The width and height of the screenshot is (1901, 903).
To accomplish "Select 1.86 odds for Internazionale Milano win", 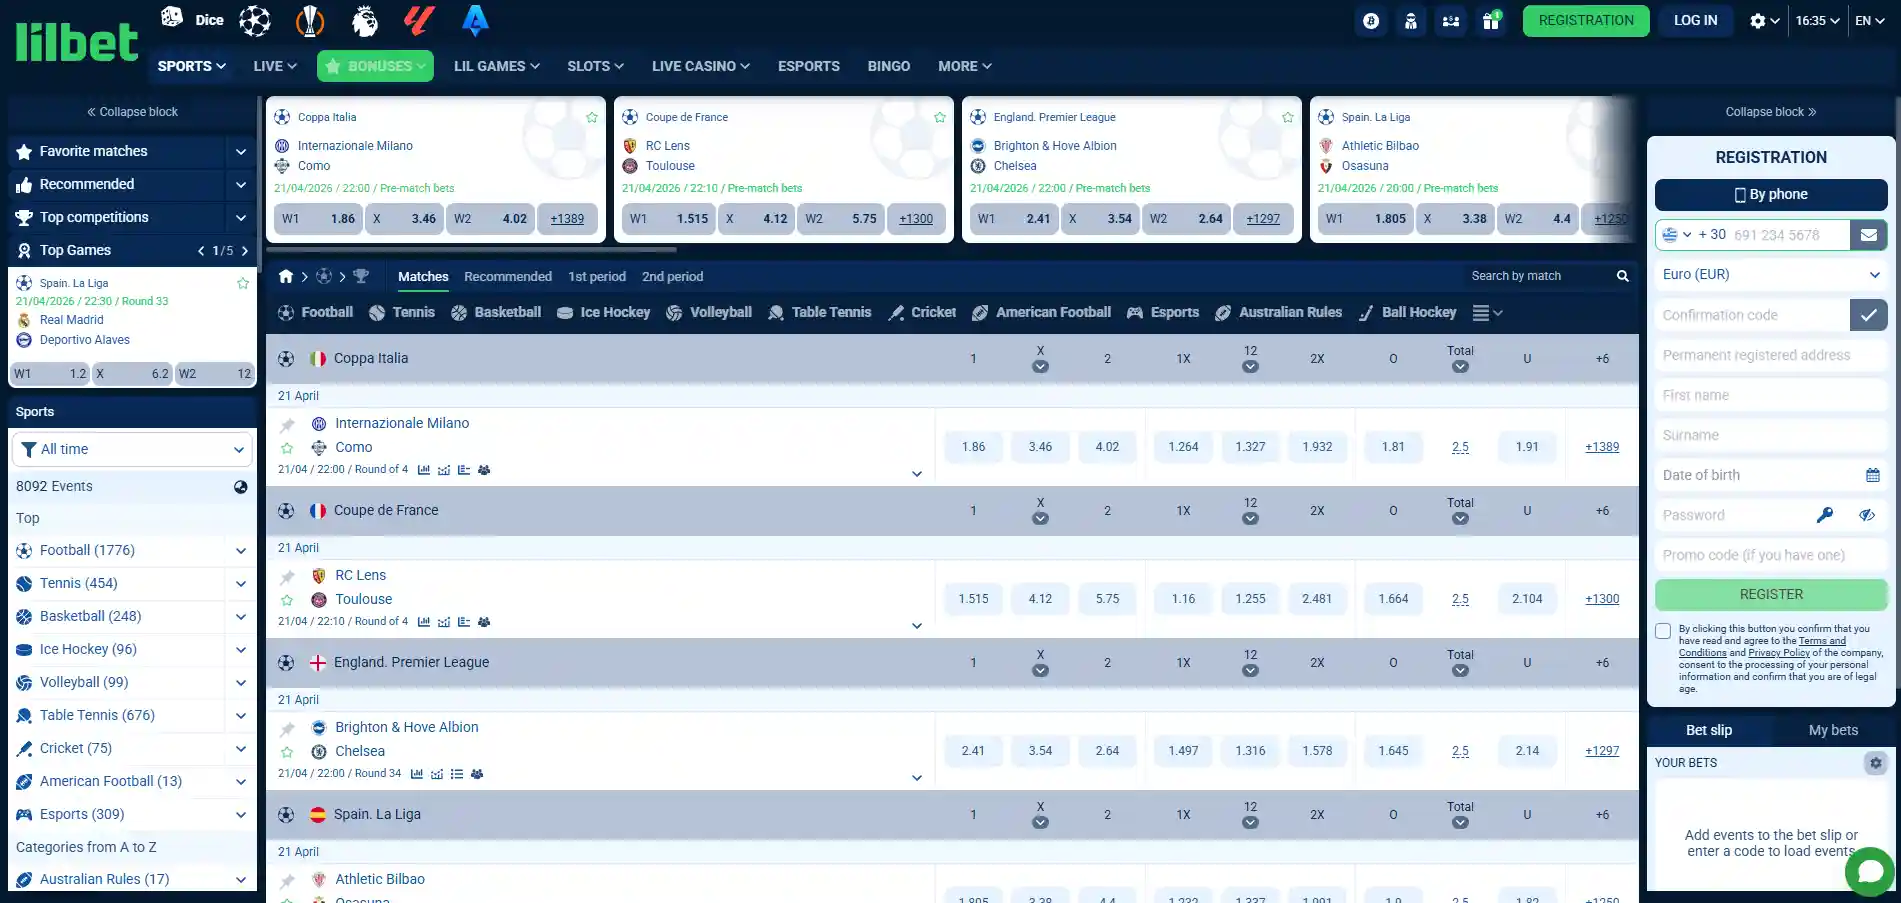I will 973,448.
